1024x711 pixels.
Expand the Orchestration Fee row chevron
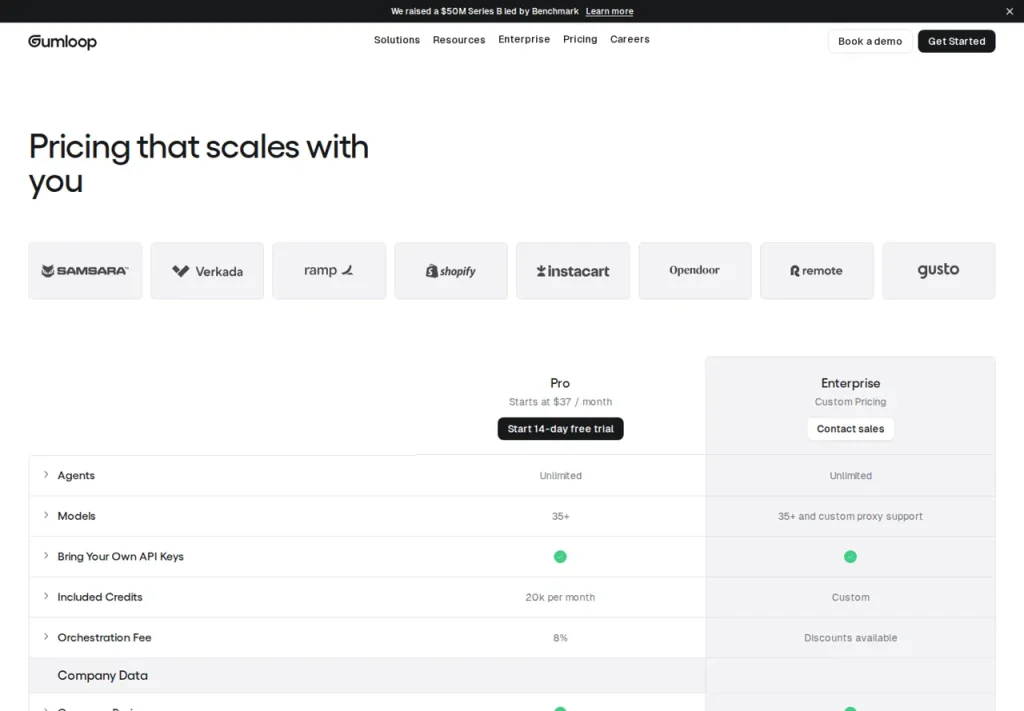pyautogui.click(x=46, y=637)
